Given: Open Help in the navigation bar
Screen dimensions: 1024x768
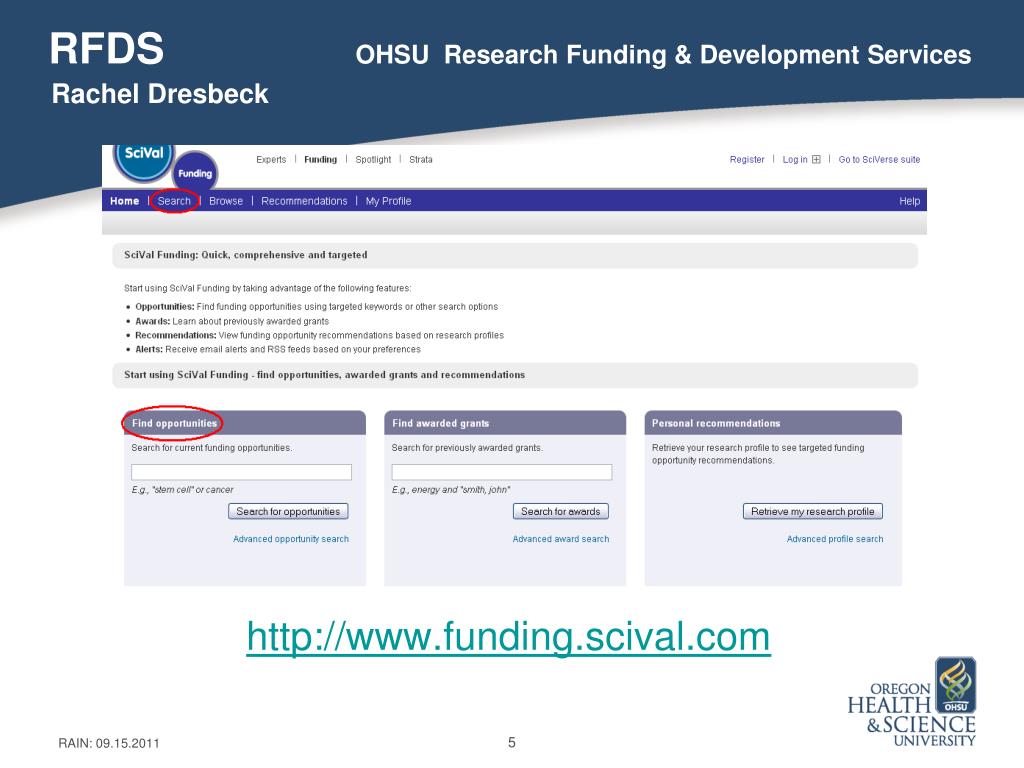Looking at the screenshot, I should (x=909, y=201).
